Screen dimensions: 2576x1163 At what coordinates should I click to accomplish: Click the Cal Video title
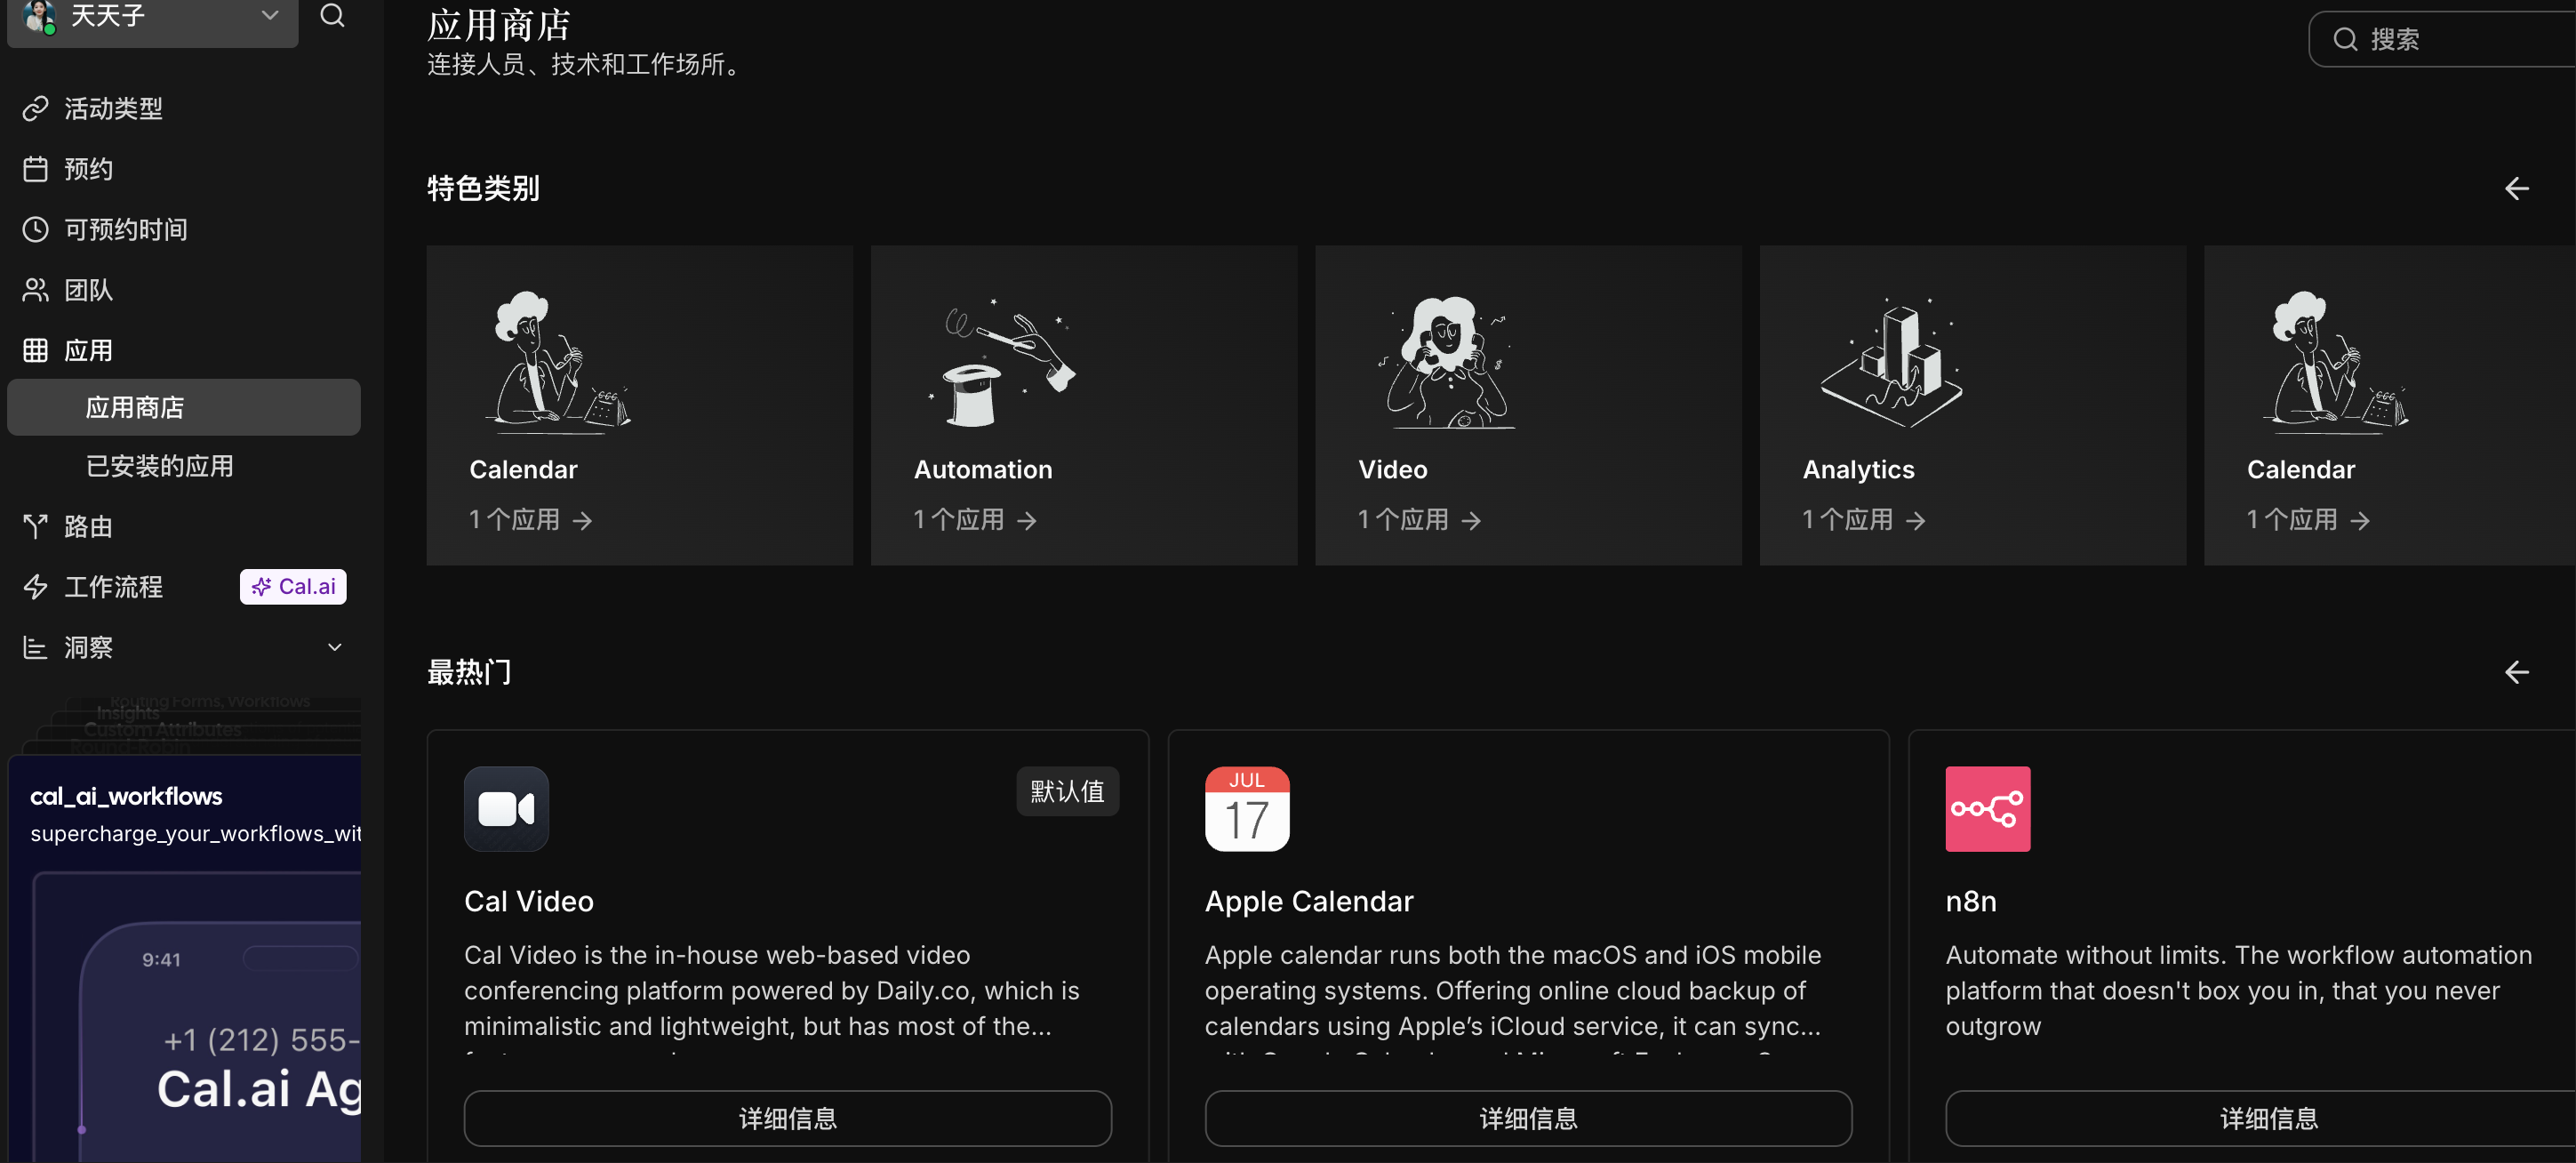pyautogui.click(x=528, y=901)
